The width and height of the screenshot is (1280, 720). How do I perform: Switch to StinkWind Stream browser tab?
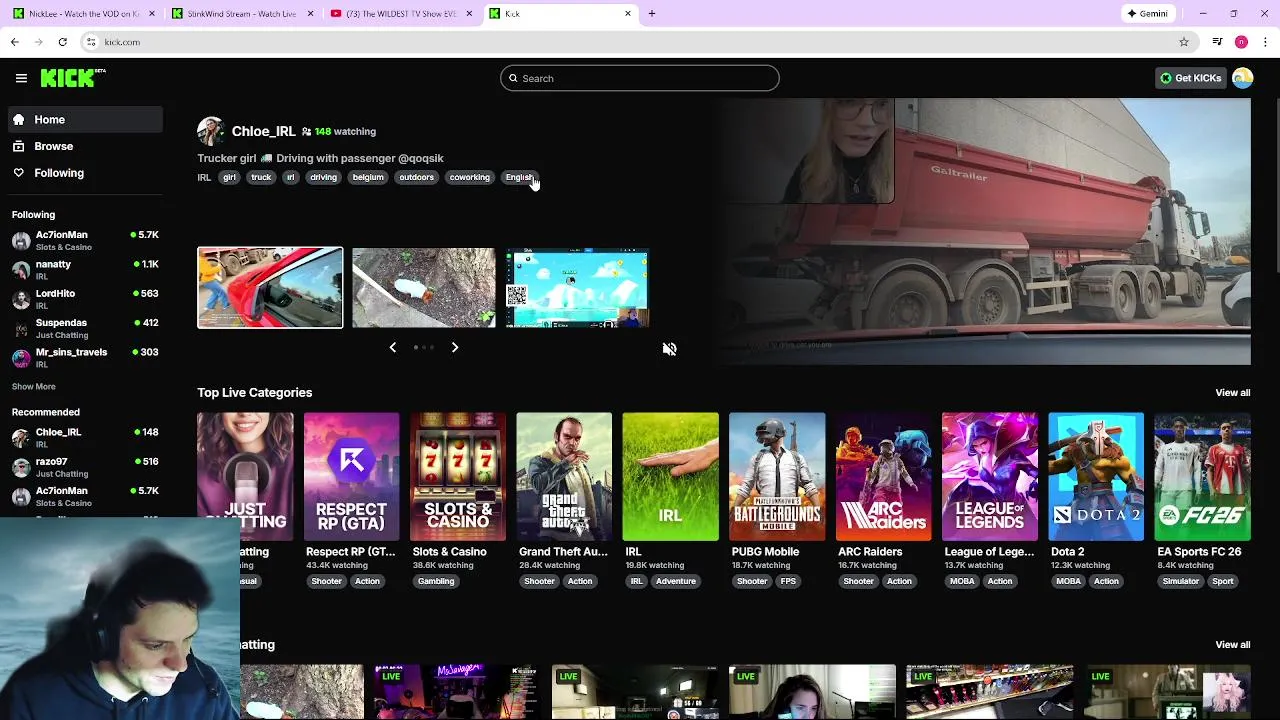(x=241, y=13)
